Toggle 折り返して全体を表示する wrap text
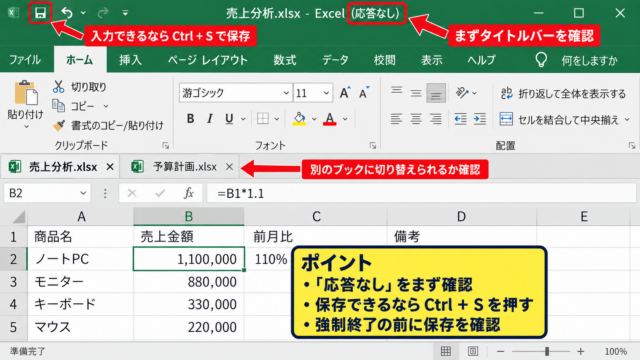The width and height of the screenshot is (640, 360). tap(563, 94)
